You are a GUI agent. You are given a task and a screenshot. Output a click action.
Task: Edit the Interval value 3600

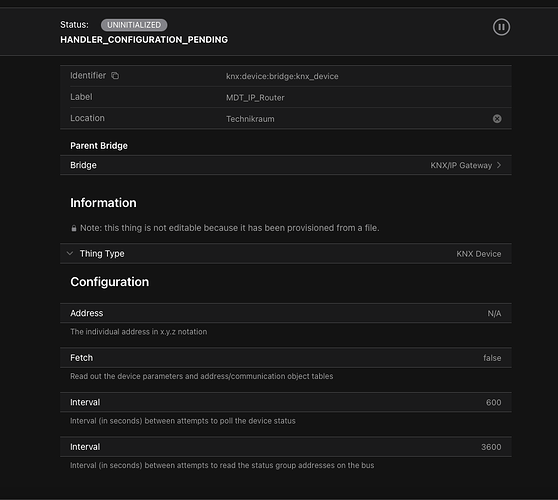click(491, 447)
